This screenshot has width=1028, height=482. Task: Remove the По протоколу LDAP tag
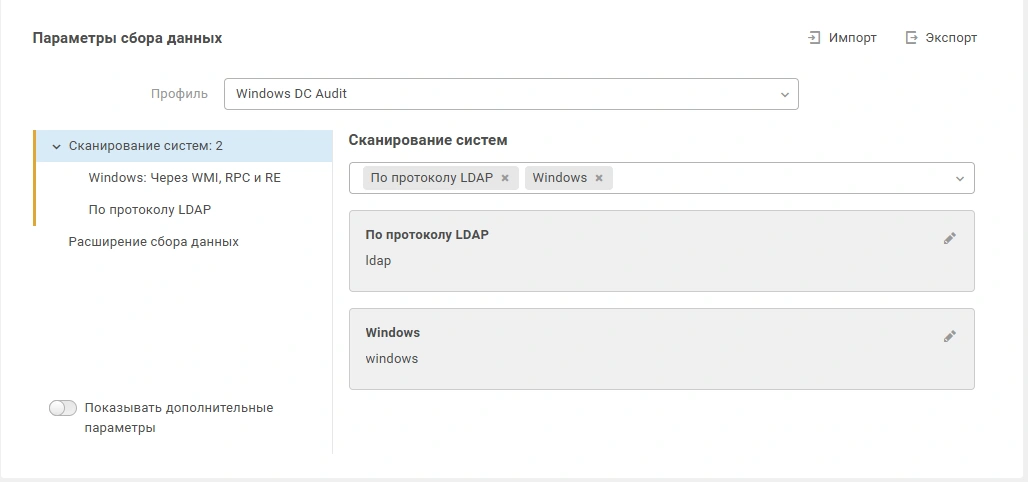pyautogui.click(x=505, y=178)
